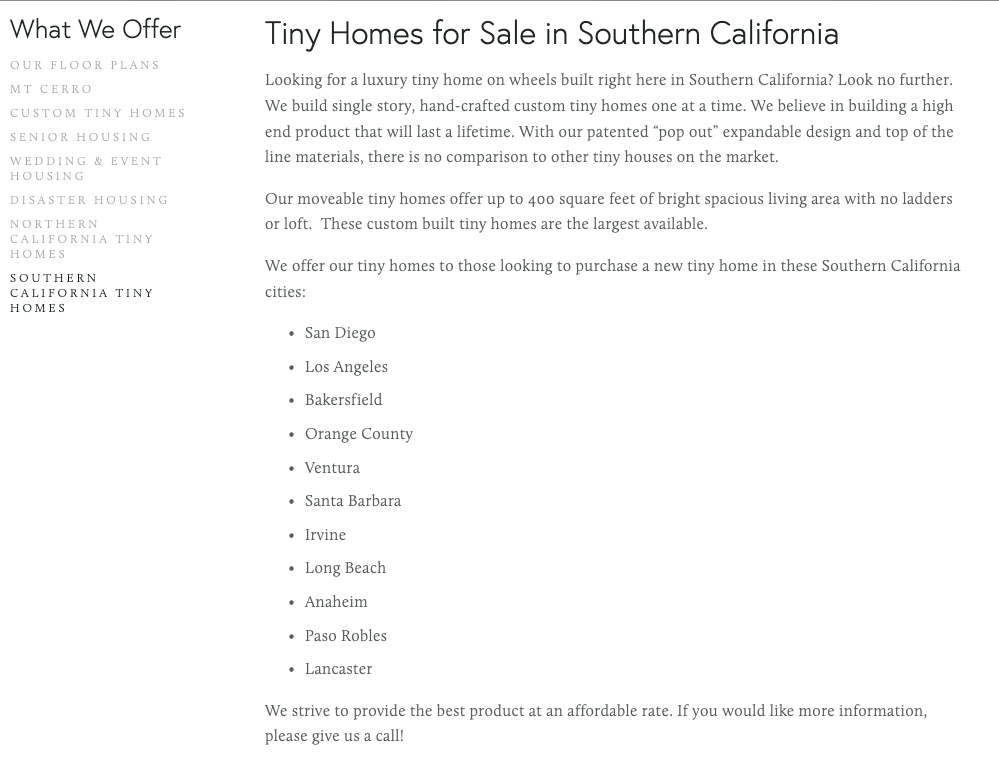The width and height of the screenshot is (999, 768).
Task: Click the What We Offer heading
Action: click(x=96, y=29)
